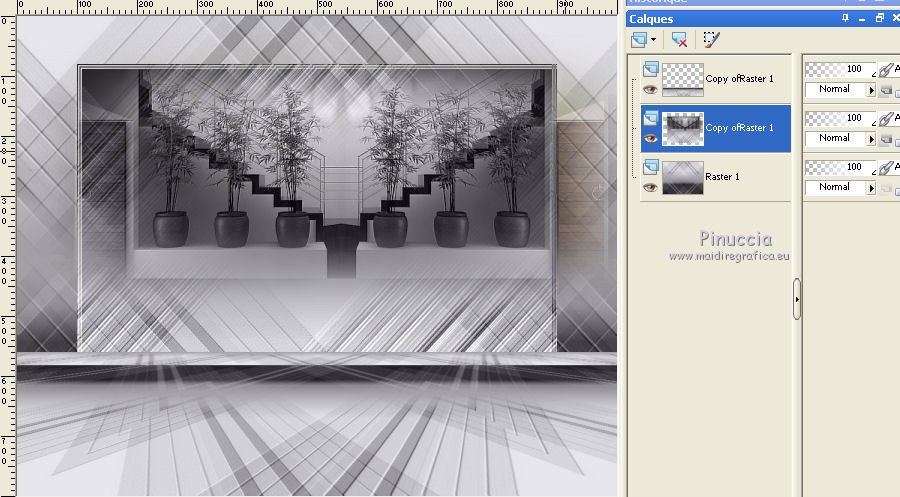Adjust opacity slider of the highlighted Copy ofRaster 1 layer
900x497 pixels.
pos(840,118)
